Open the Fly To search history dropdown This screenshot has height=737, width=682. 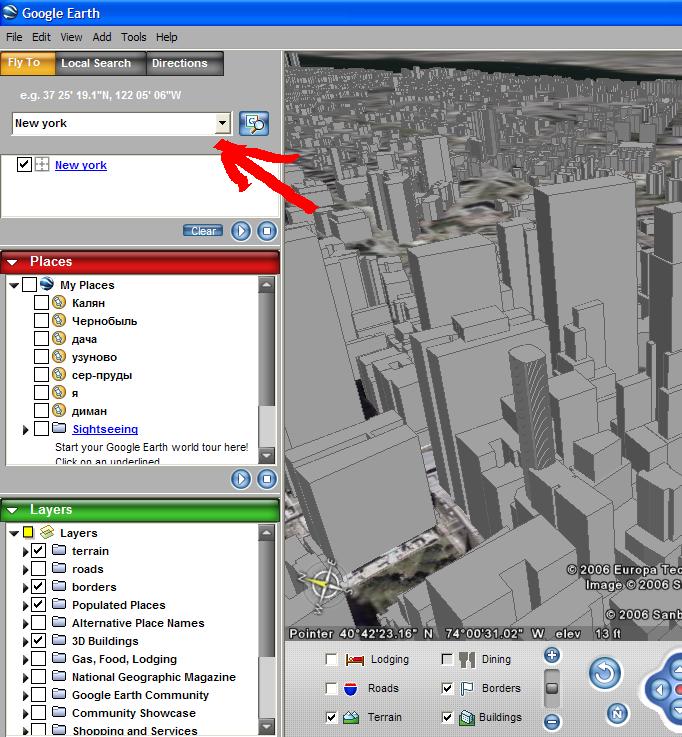click(223, 124)
